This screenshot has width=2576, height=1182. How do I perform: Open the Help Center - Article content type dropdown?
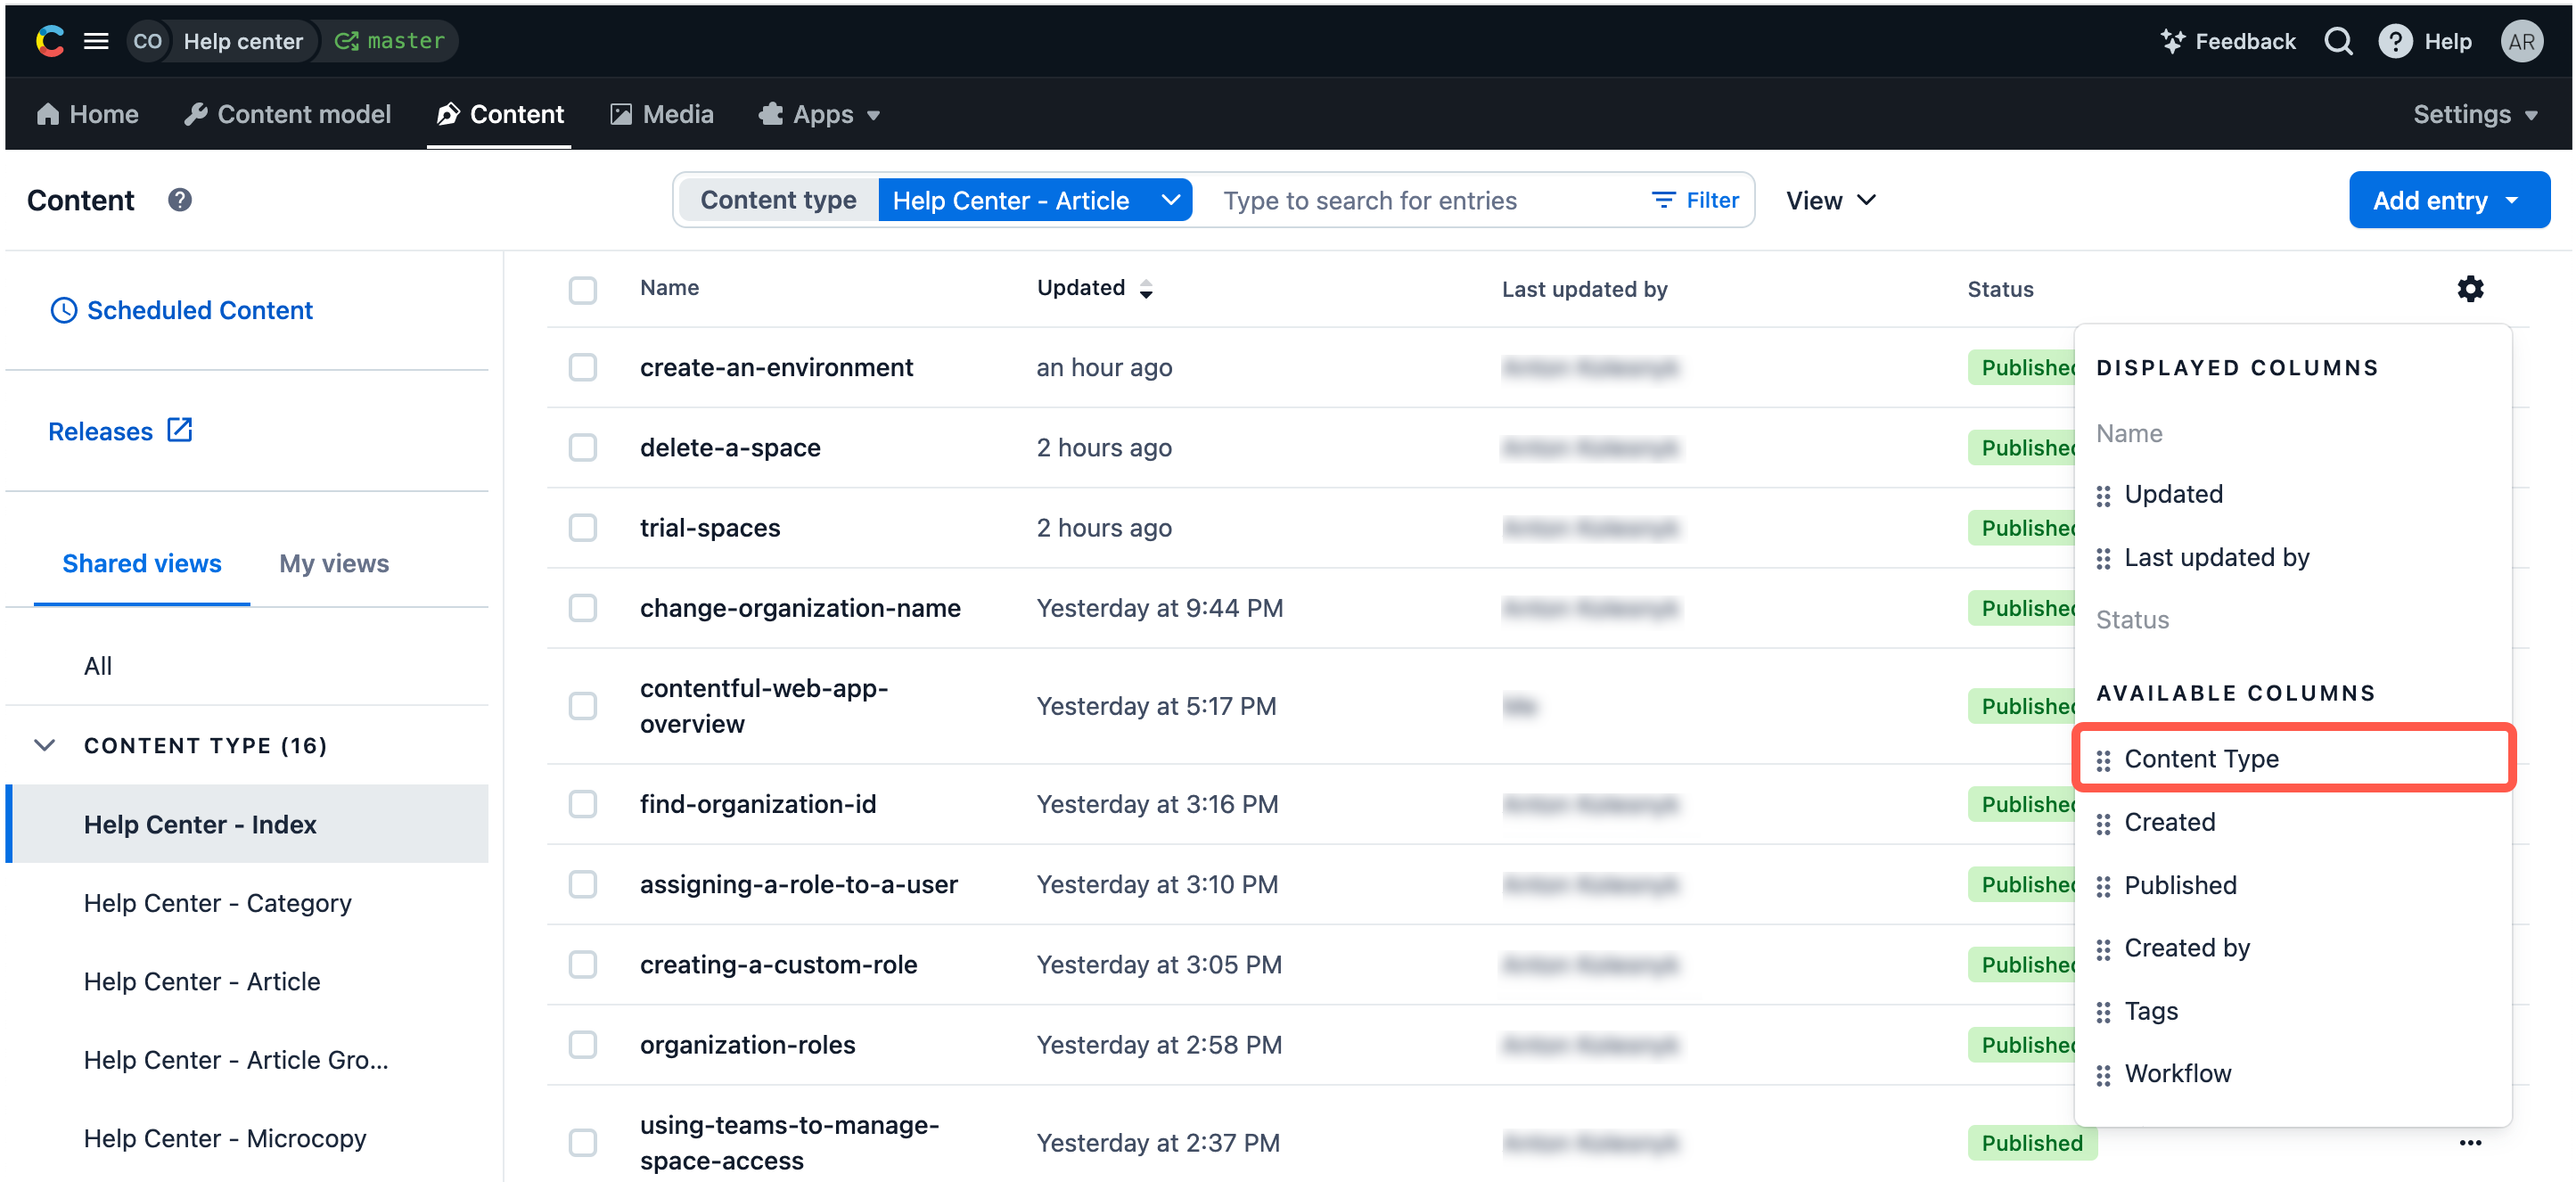coord(1035,200)
